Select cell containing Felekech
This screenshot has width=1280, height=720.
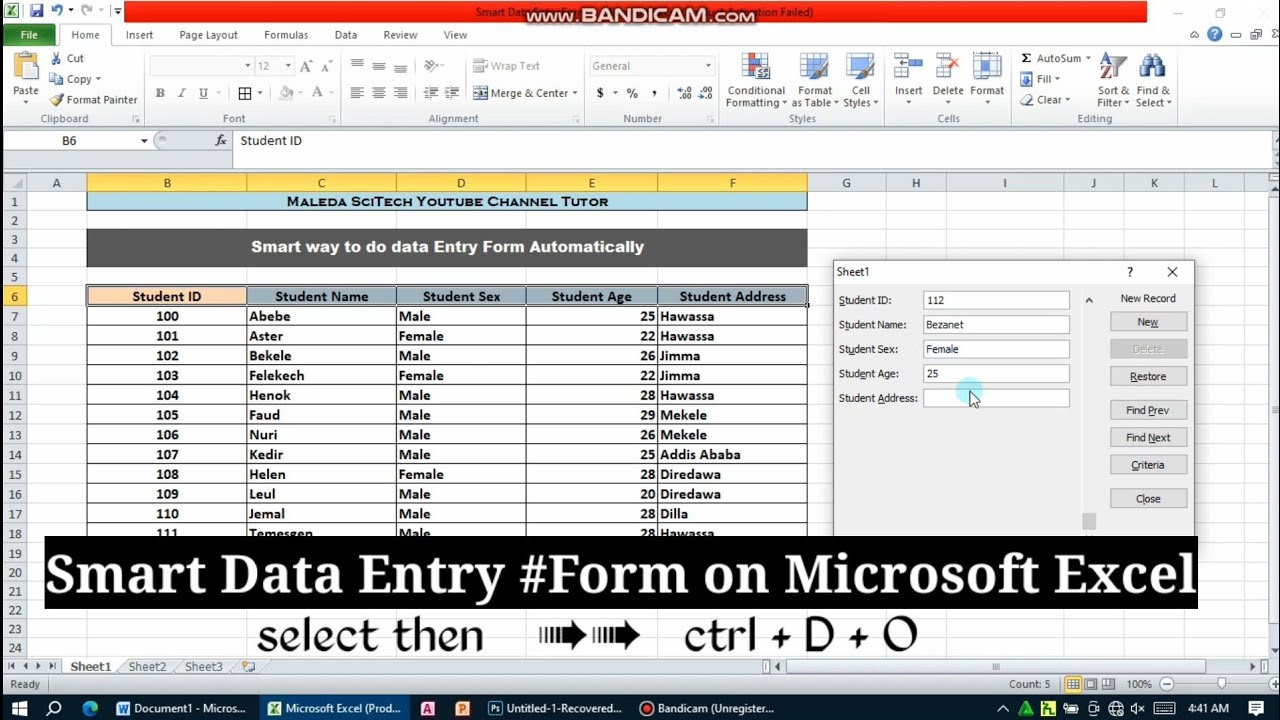[x=321, y=376]
